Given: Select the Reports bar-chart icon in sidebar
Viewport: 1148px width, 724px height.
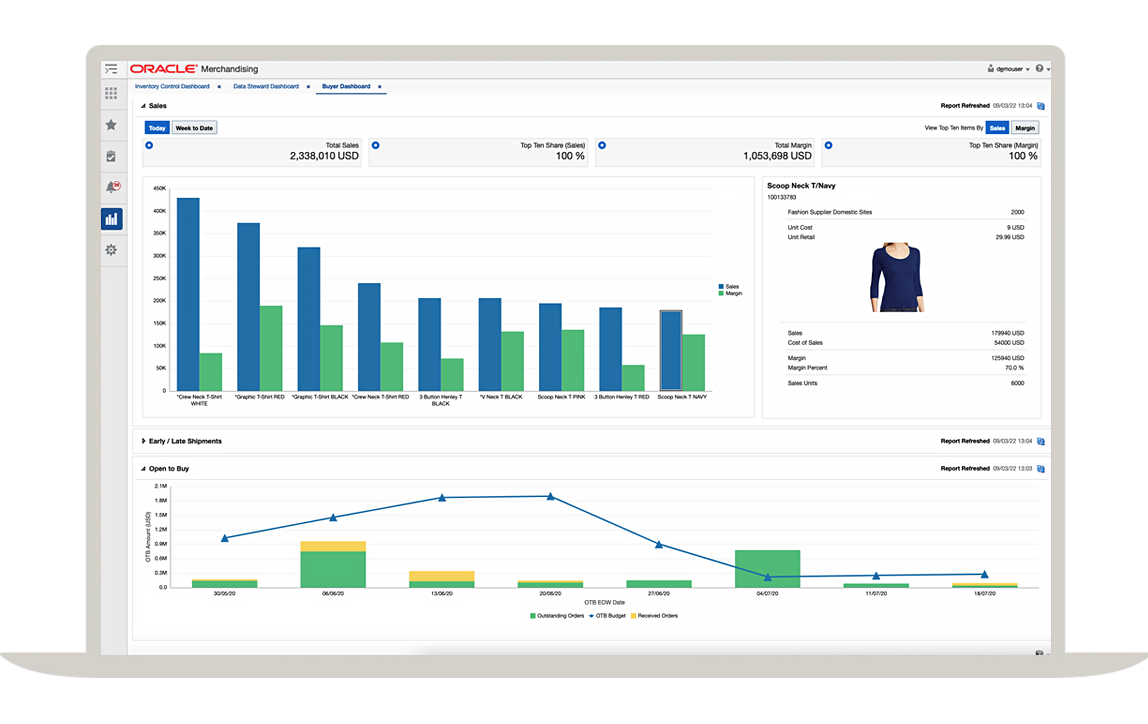Looking at the screenshot, I should pyautogui.click(x=111, y=219).
